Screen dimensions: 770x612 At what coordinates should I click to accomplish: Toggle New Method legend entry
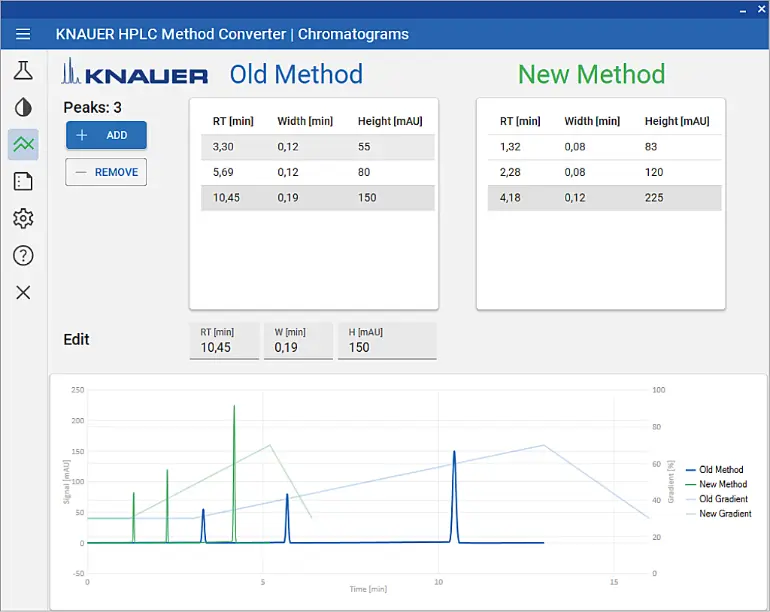tap(716, 484)
